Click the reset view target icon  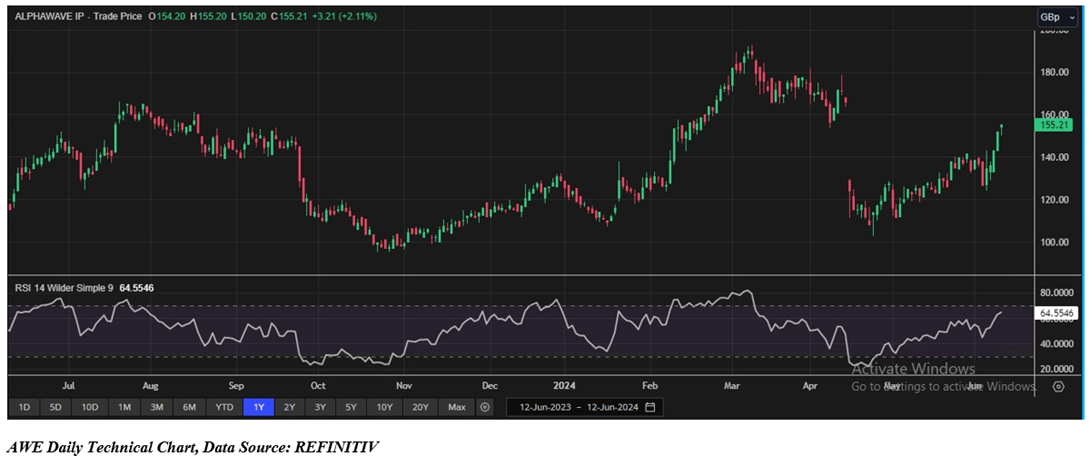[x=1058, y=387]
